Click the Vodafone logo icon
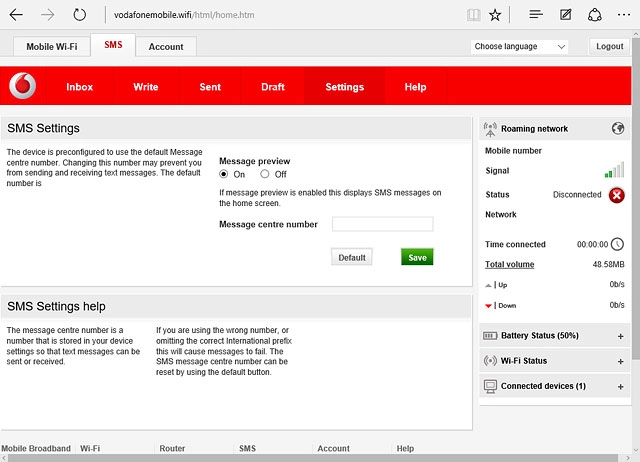This screenshot has width=640, height=462. coord(23,87)
